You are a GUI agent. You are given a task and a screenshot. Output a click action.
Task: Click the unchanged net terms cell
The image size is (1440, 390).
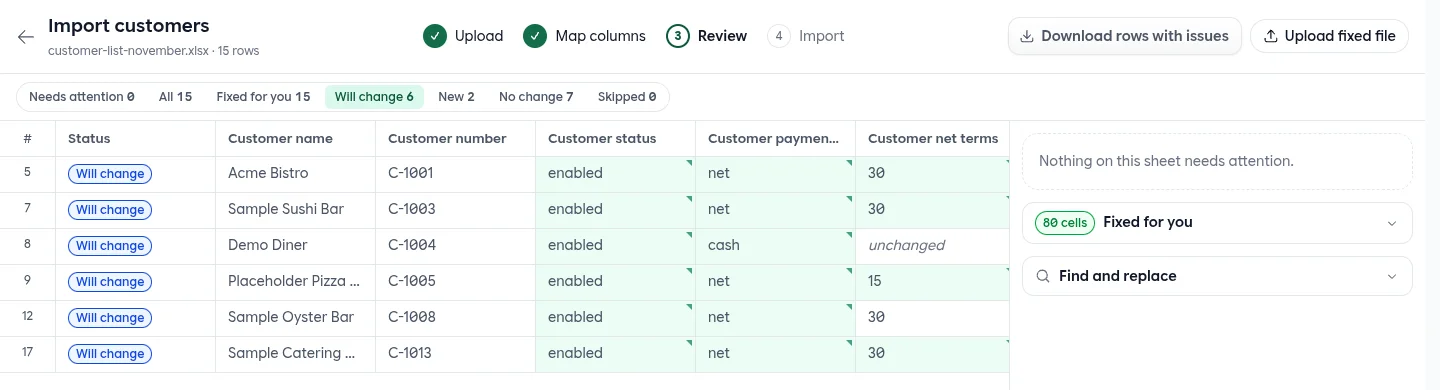tap(933, 246)
